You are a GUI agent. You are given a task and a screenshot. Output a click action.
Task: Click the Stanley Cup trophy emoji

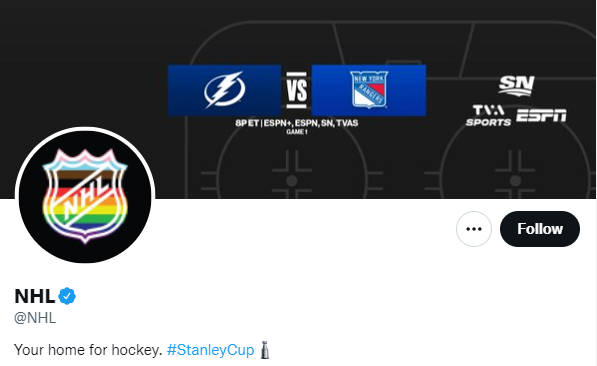click(x=265, y=350)
